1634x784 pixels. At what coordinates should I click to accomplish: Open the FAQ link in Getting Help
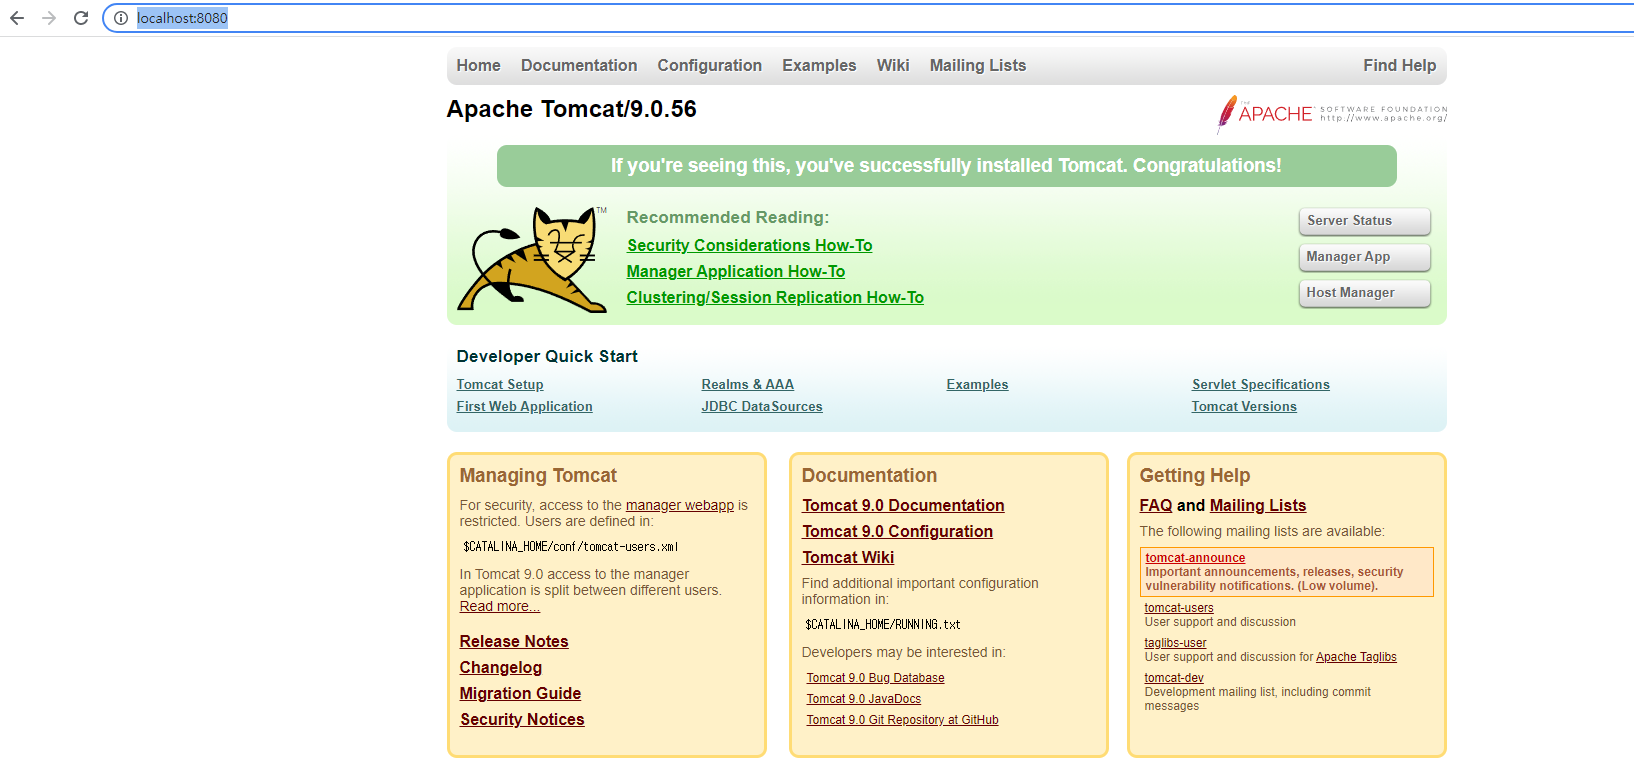[x=1155, y=505]
